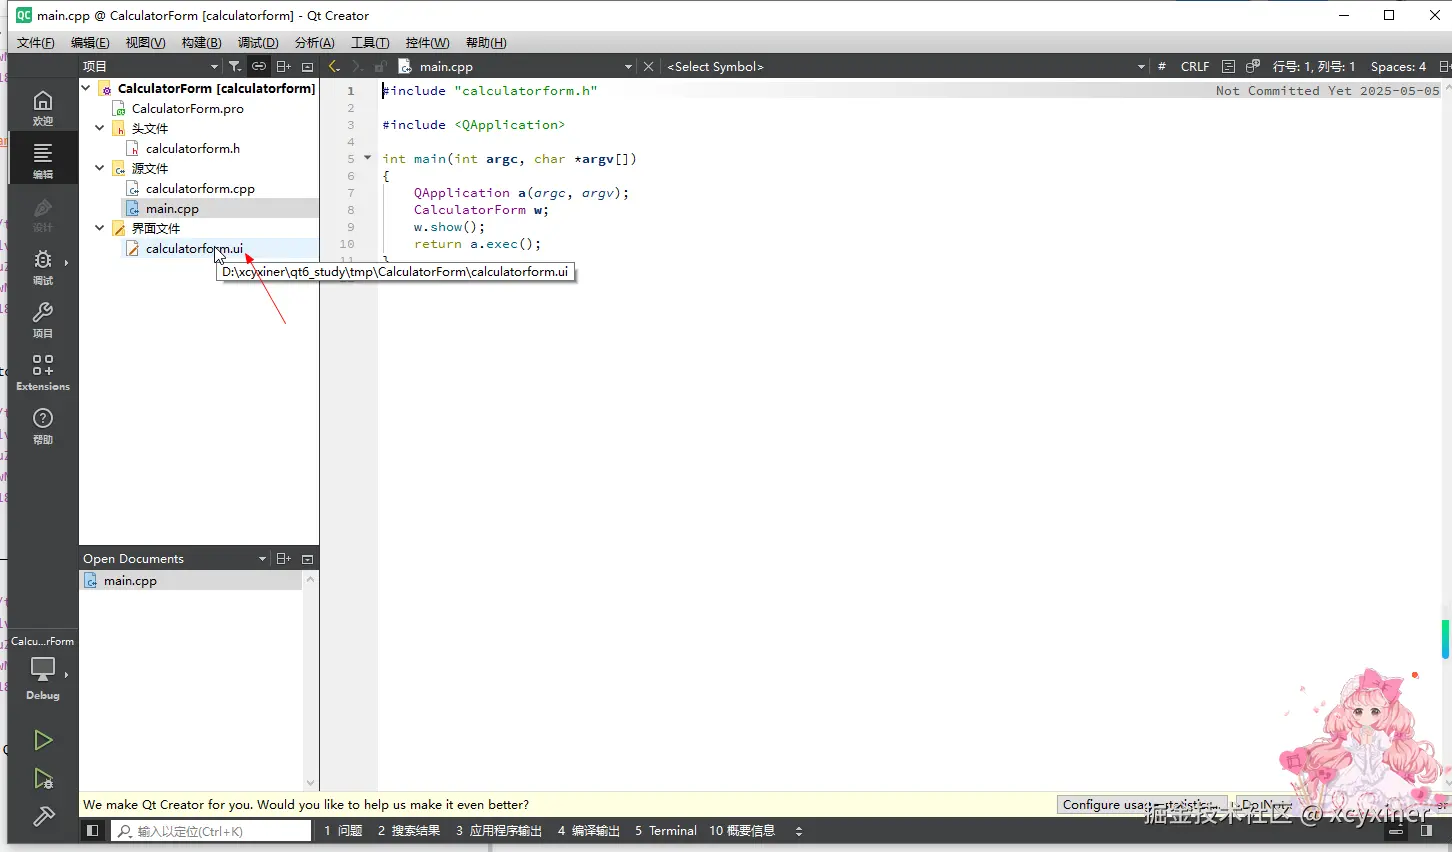The height and width of the screenshot is (852, 1453).
Task: Split the editor view using split icon
Action: click(1444, 67)
